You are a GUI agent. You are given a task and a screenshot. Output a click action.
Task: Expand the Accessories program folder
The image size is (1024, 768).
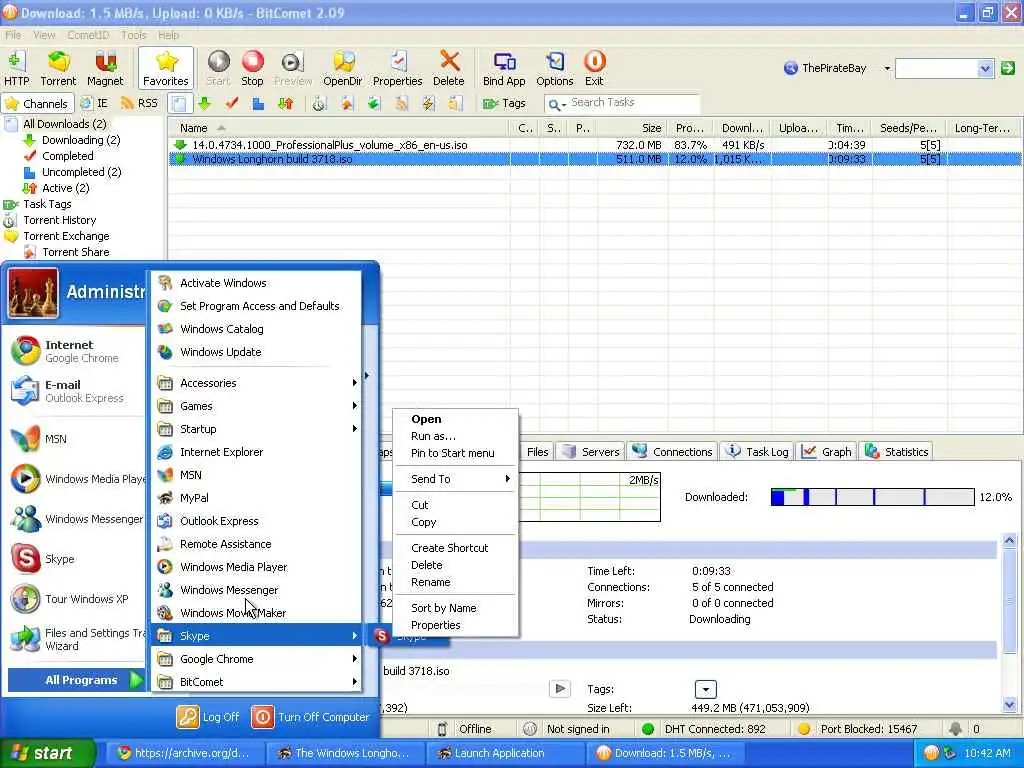pyautogui.click(x=258, y=383)
